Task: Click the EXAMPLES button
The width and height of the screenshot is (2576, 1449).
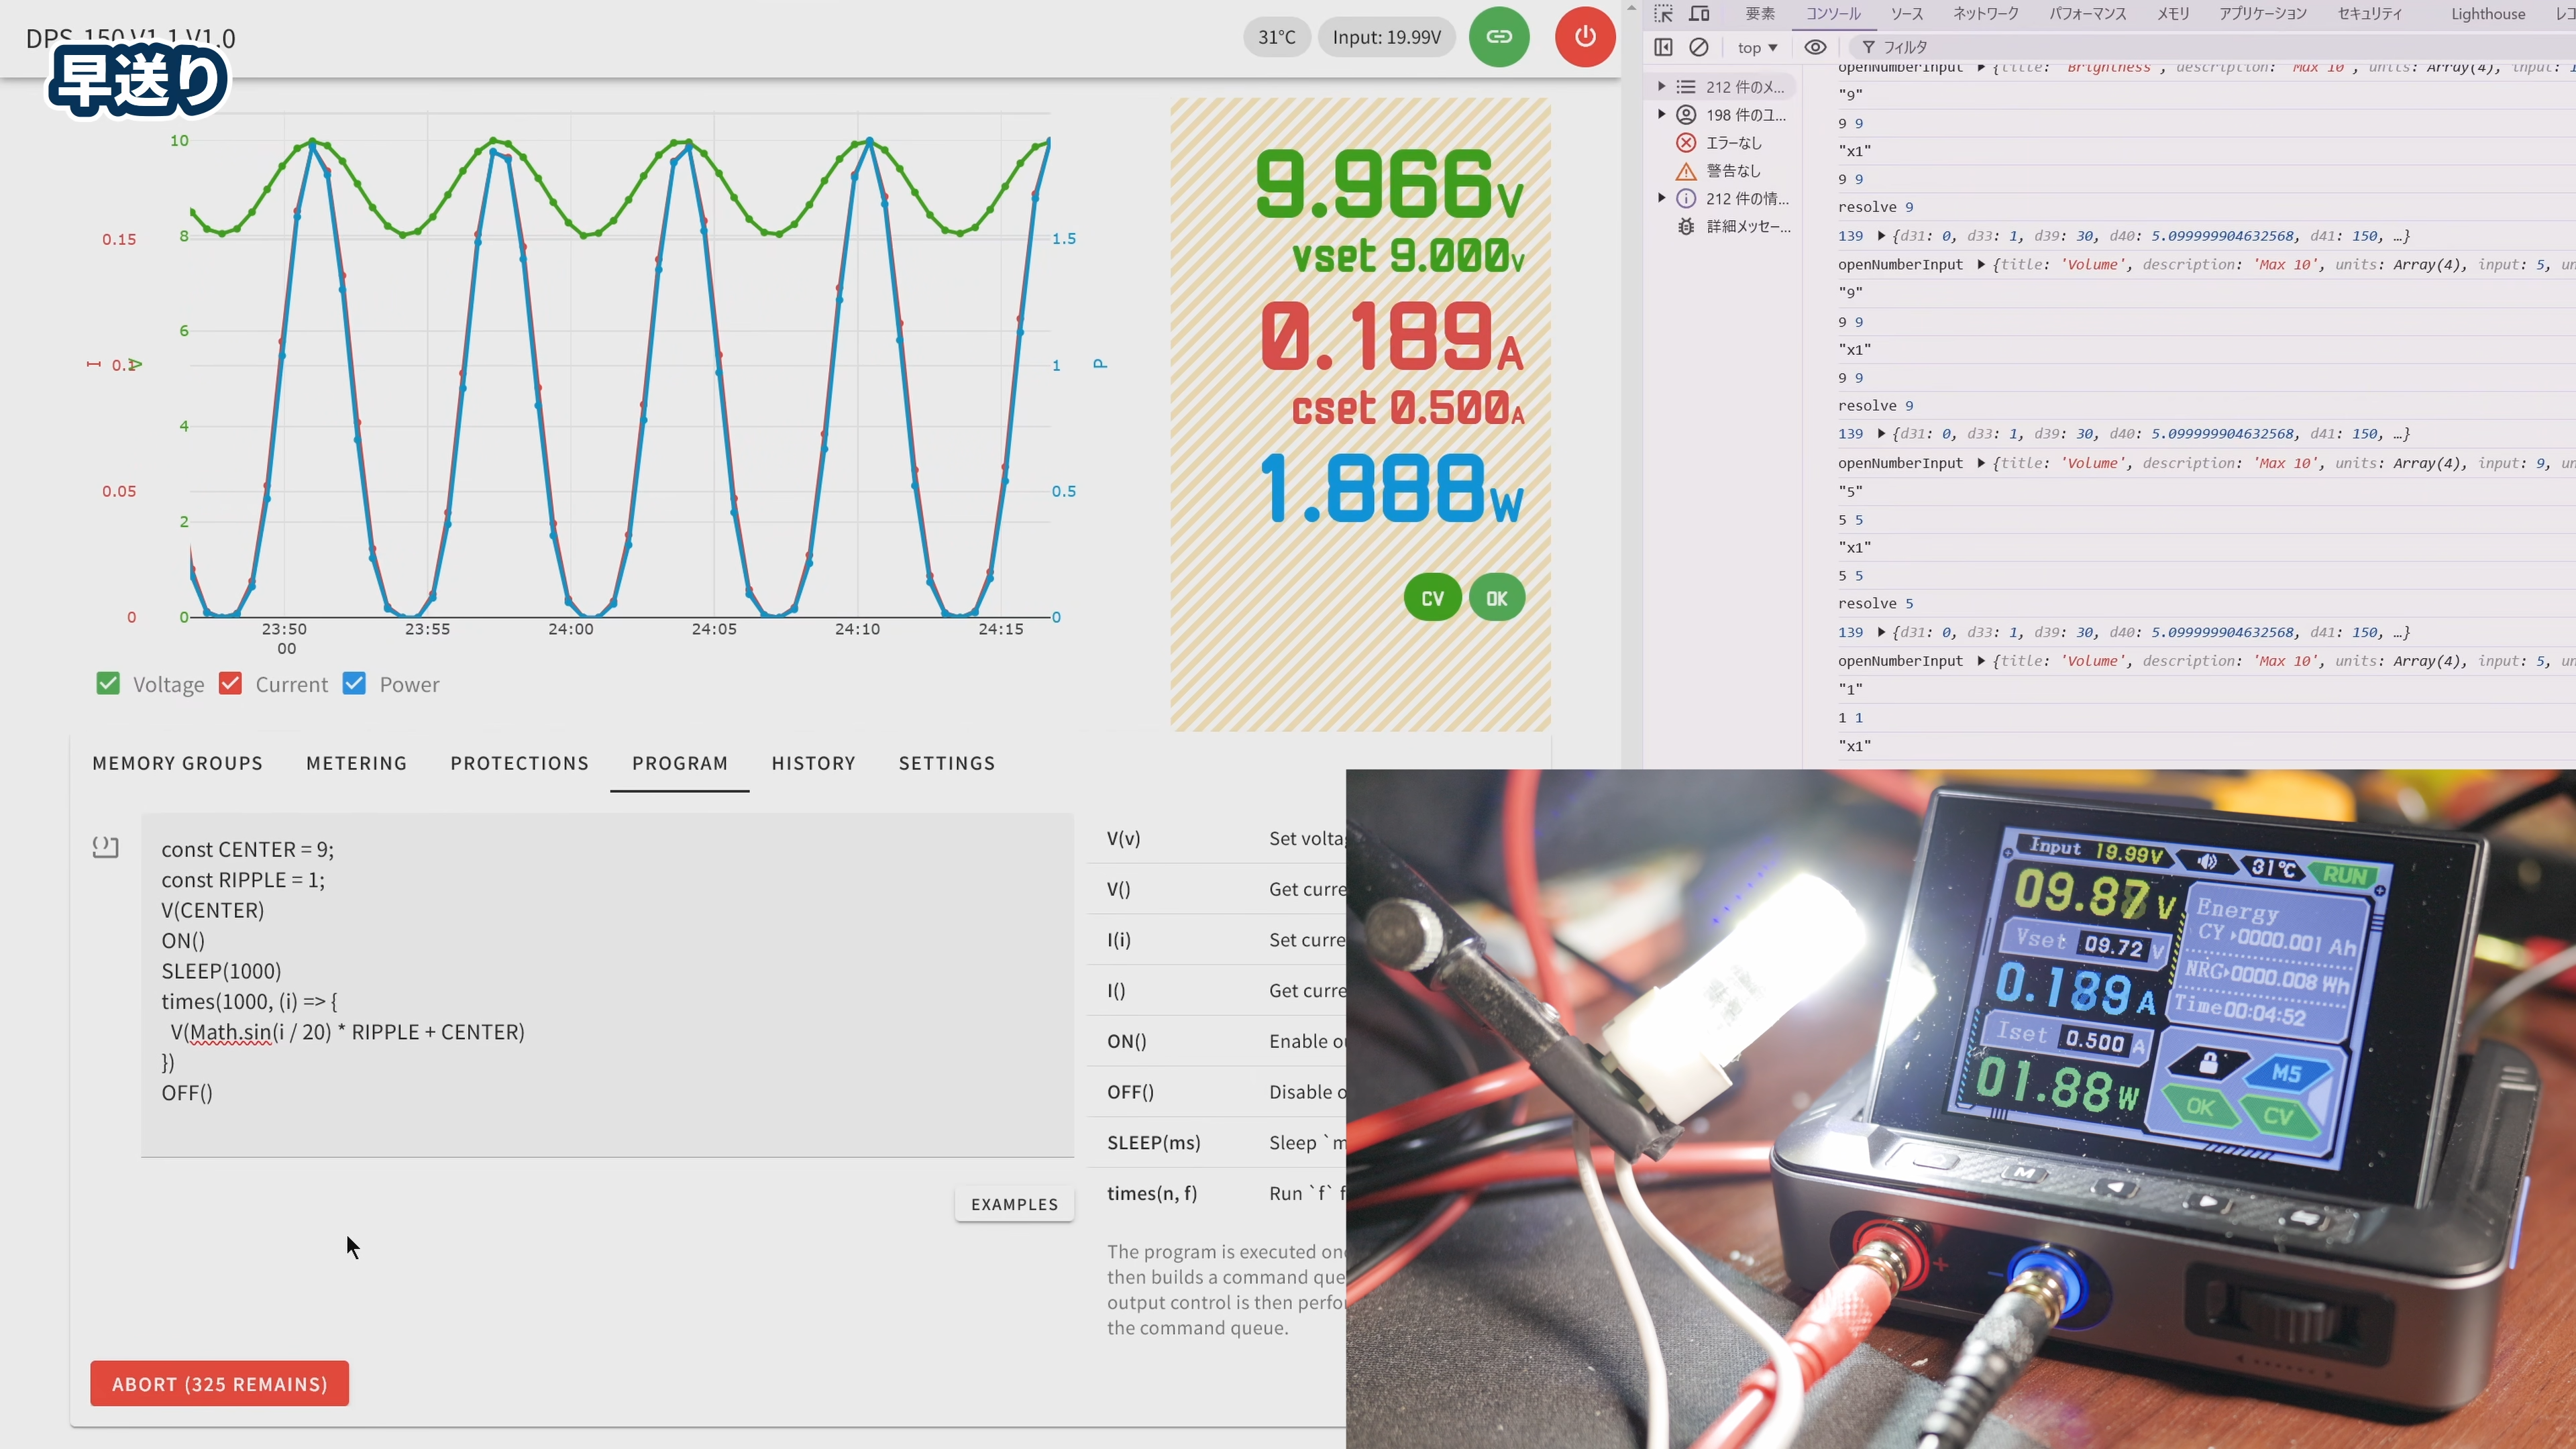Action: (1014, 1204)
